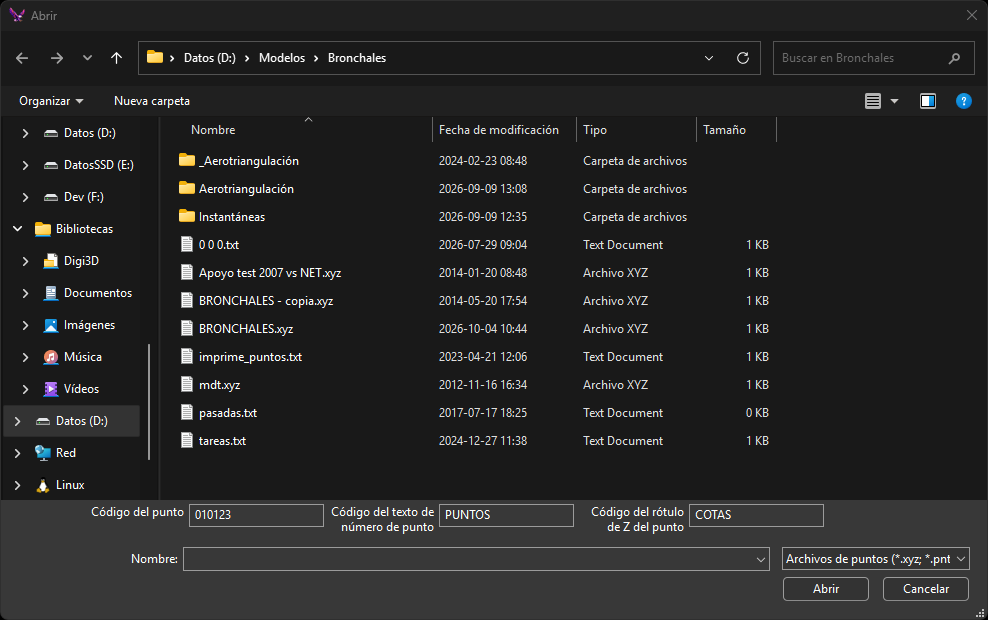Click the Red network icon
Viewport: 988px width, 620px height.
(x=43, y=453)
